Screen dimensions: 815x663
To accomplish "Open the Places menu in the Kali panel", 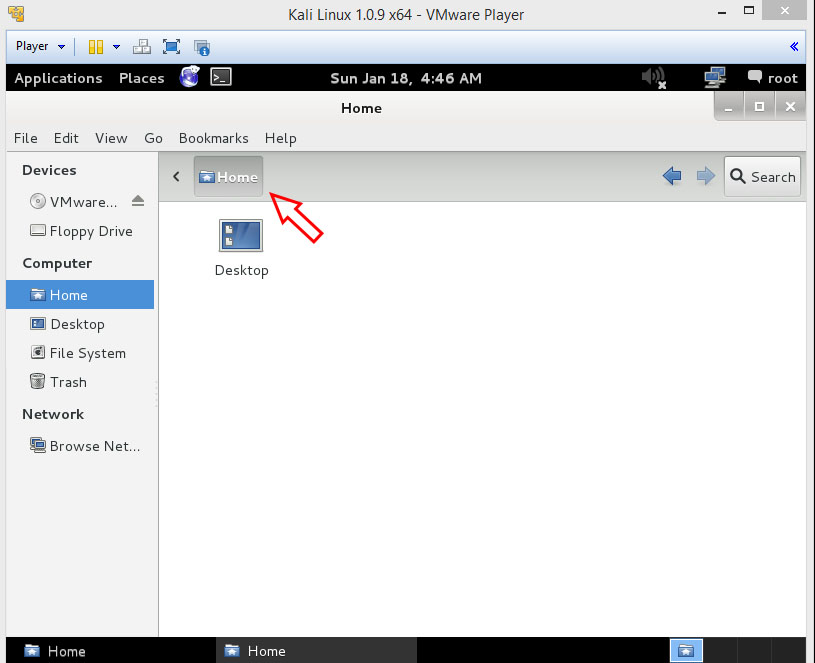I will click(x=141, y=78).
